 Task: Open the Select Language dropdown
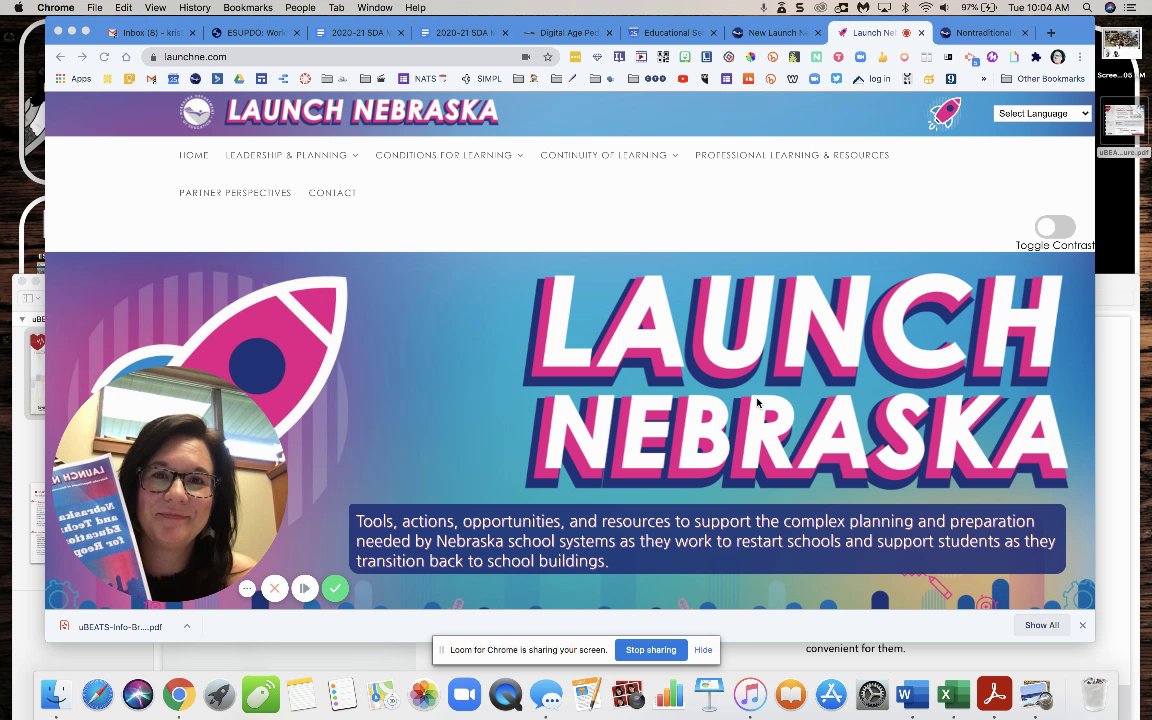(x=1042, y=113)
